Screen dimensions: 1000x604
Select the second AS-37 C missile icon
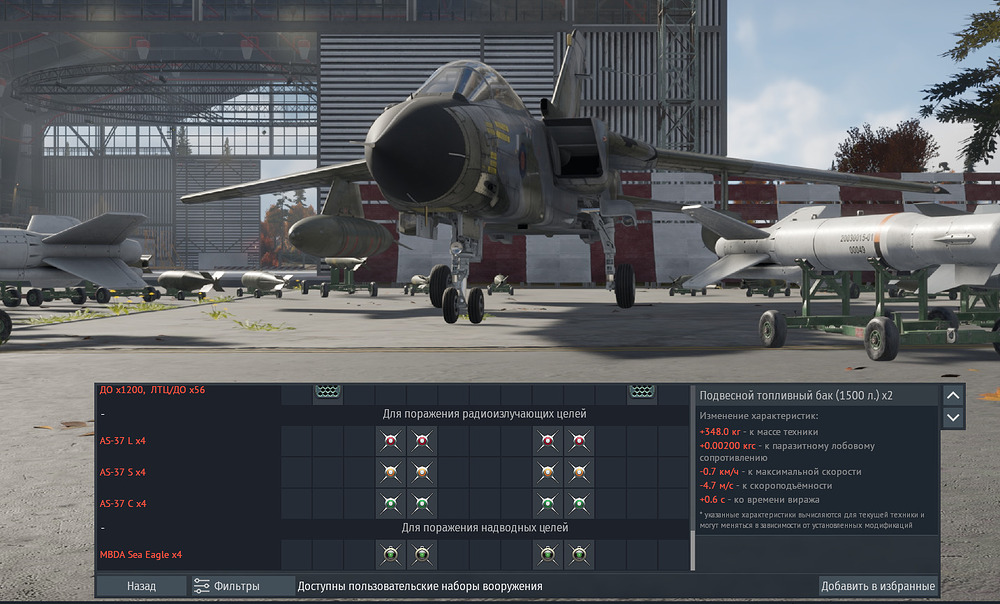click(x=422, y=503)
